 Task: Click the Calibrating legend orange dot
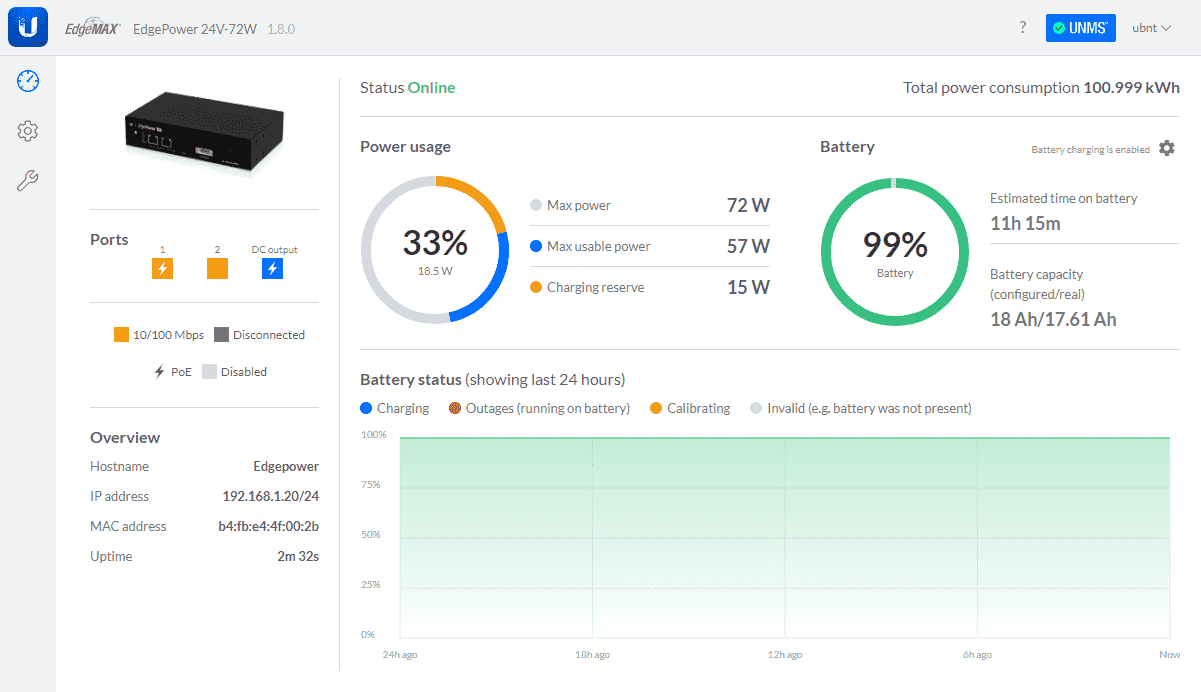656,408
